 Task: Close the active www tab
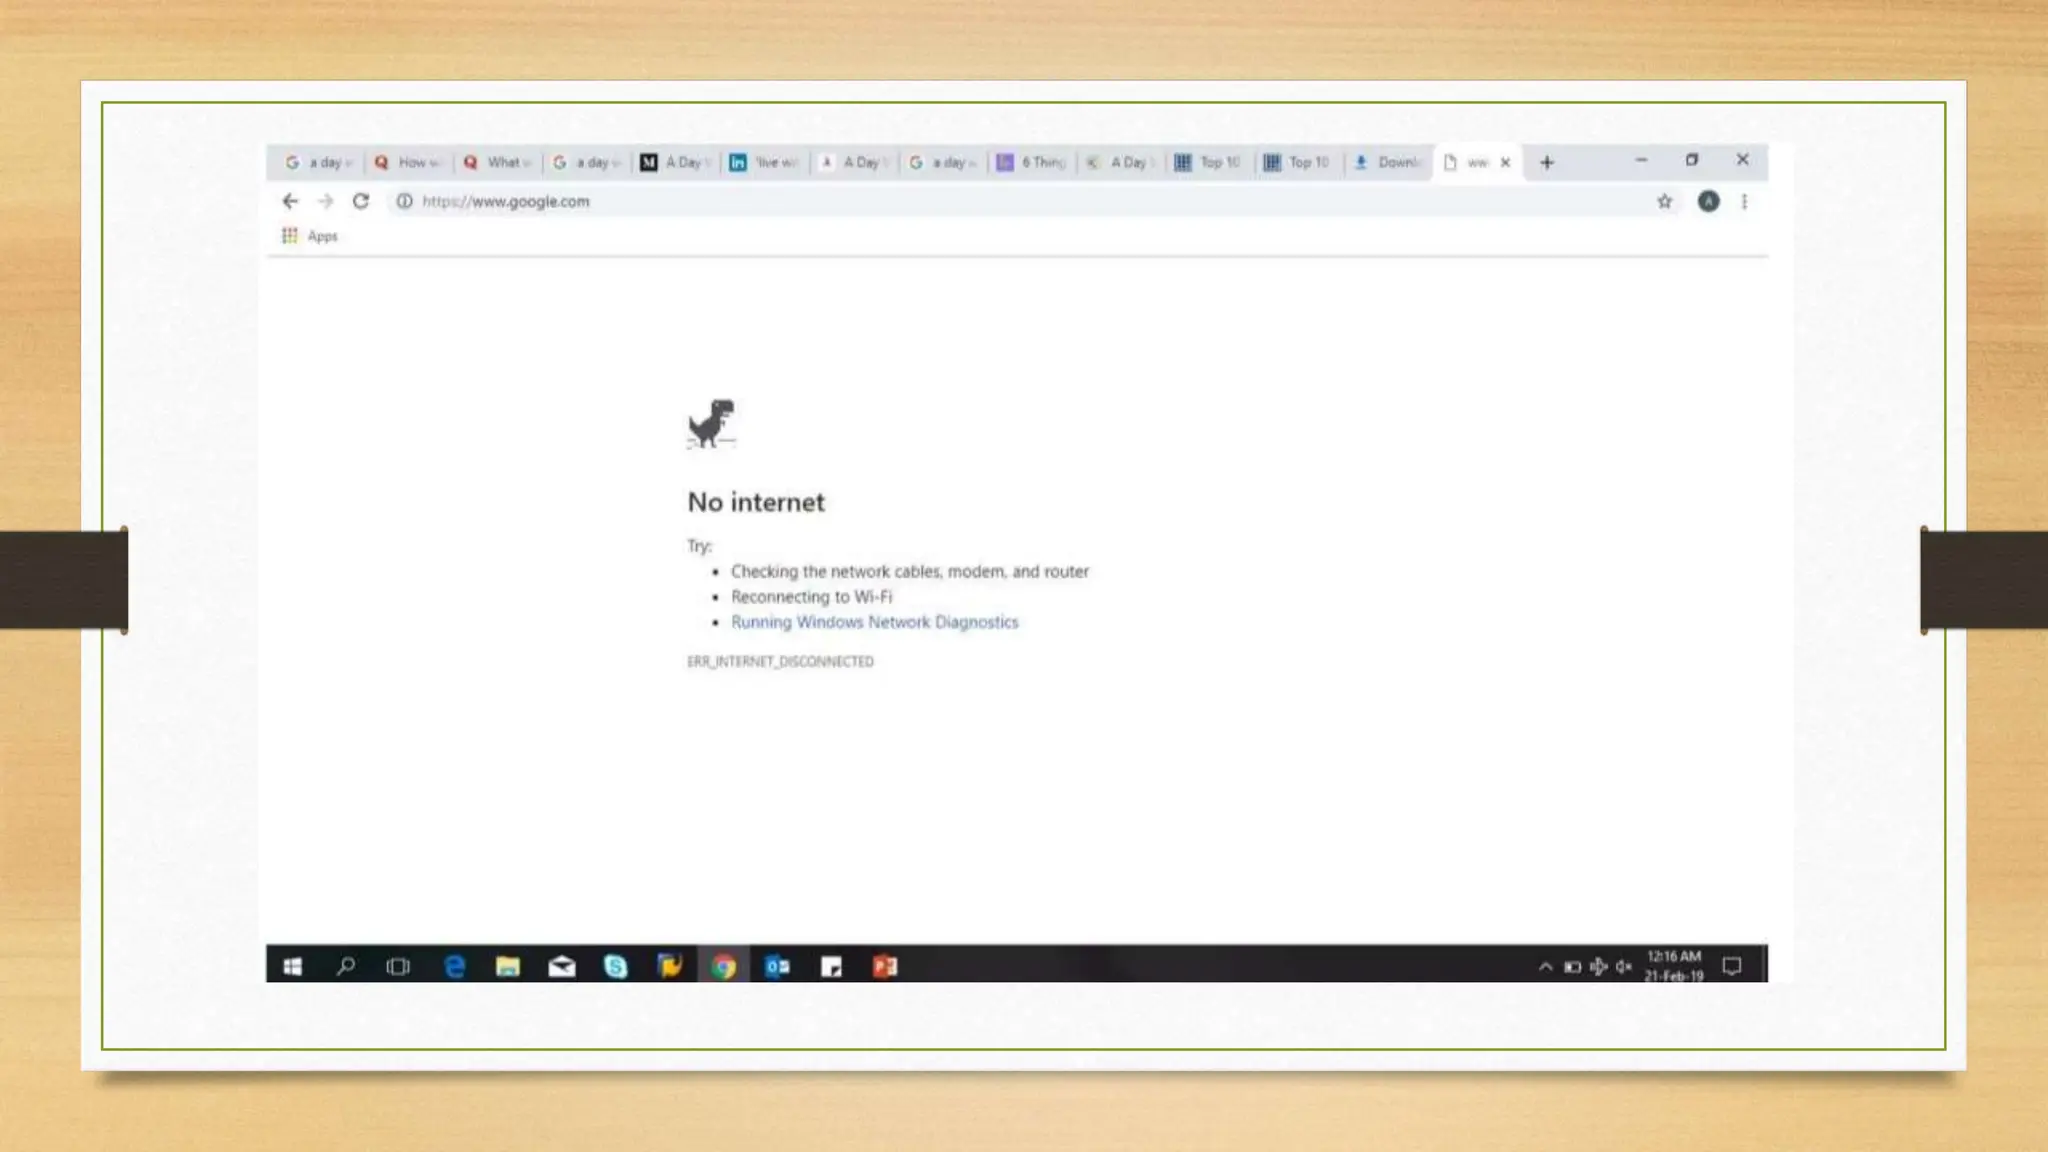(x=1505, y=162)
